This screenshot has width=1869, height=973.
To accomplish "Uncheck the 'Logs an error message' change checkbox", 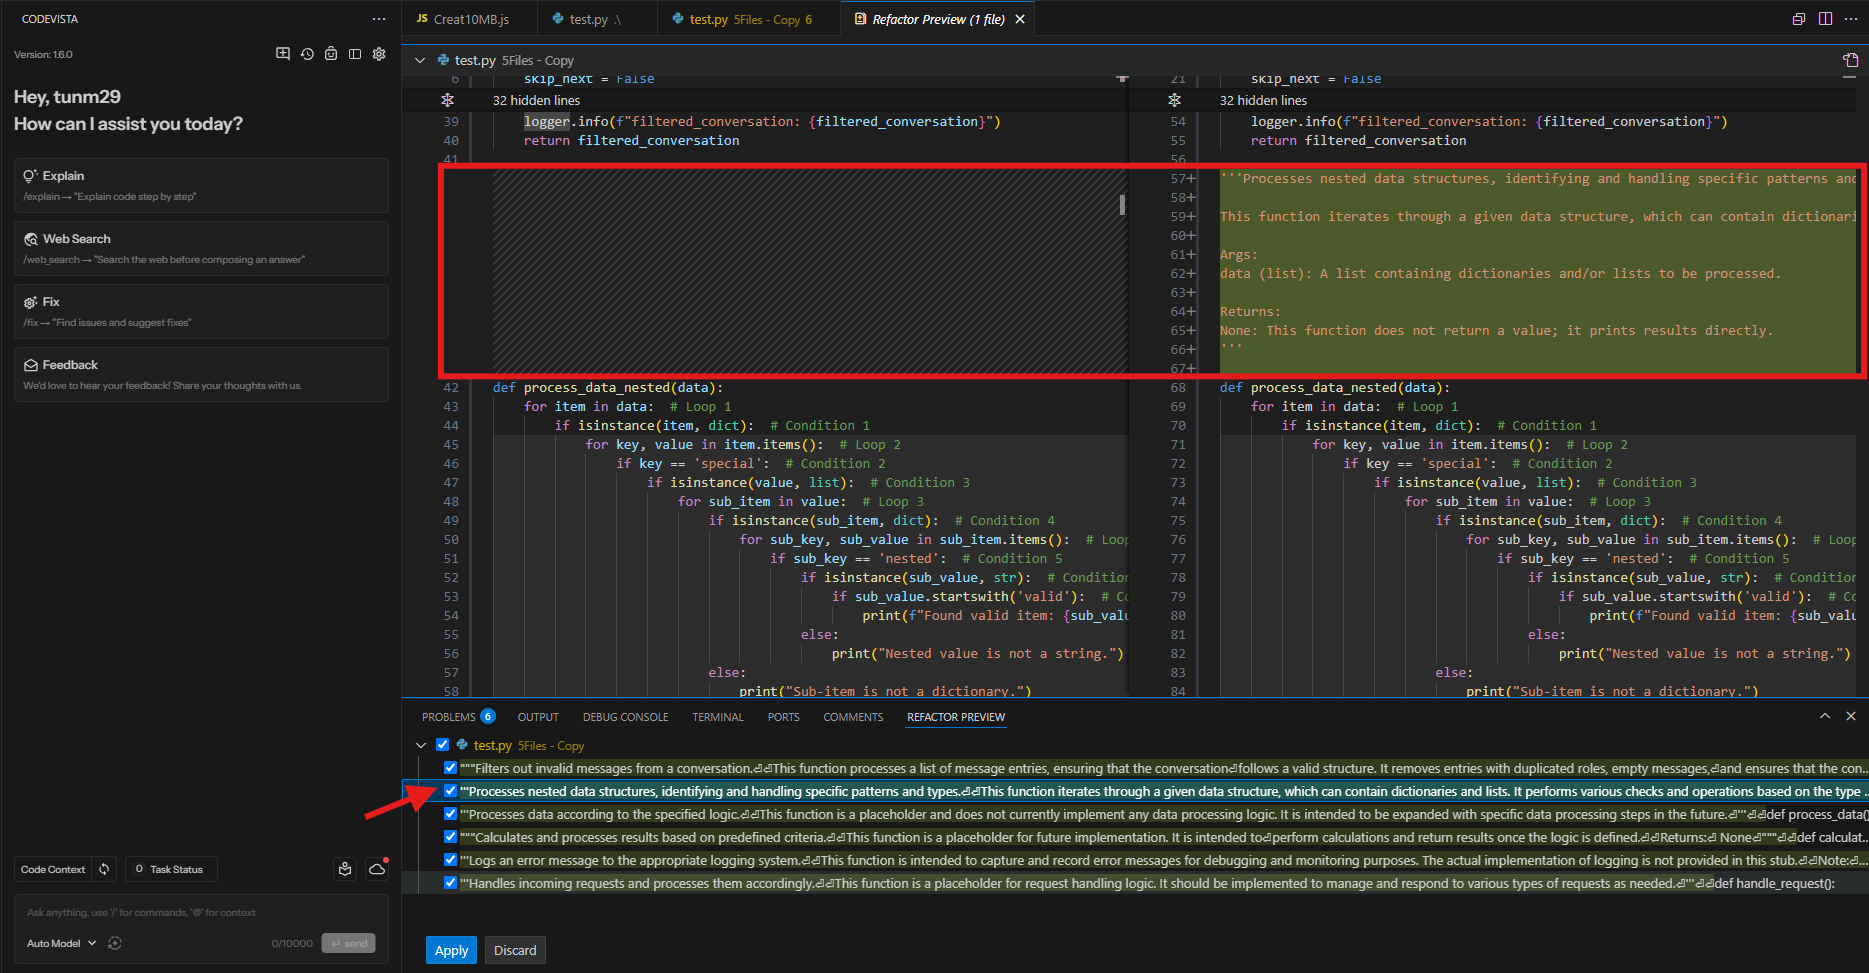I will point(450,860).
